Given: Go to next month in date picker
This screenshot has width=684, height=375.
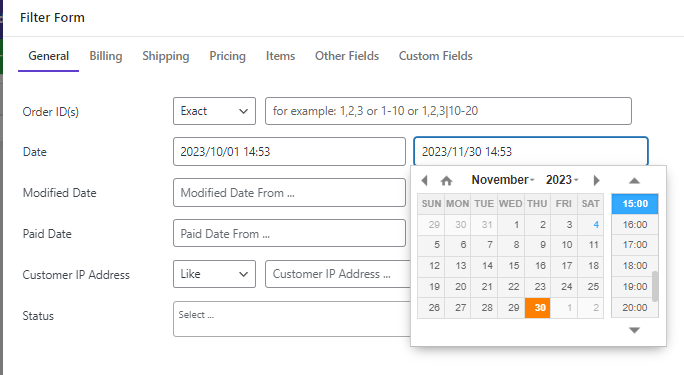Looking at the screenshot, I should tap(596, 180).
